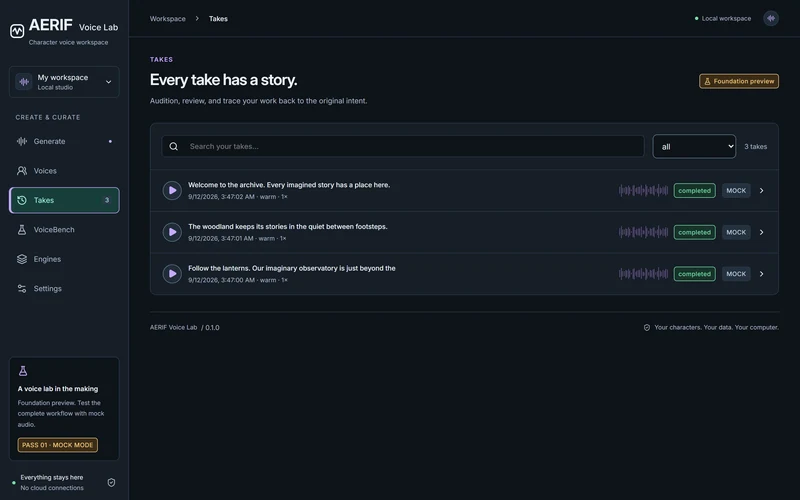Click the Takes history clock icon
The height and width of the screenshot is (500, 800).
(x=21, y=200)
